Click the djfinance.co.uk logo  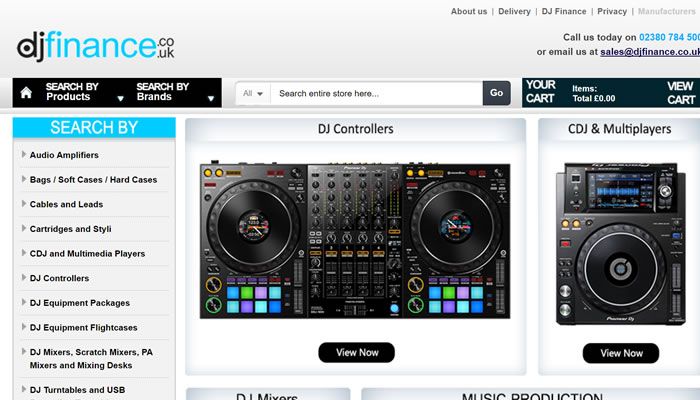pyautogui.click(x=95, y=47)
